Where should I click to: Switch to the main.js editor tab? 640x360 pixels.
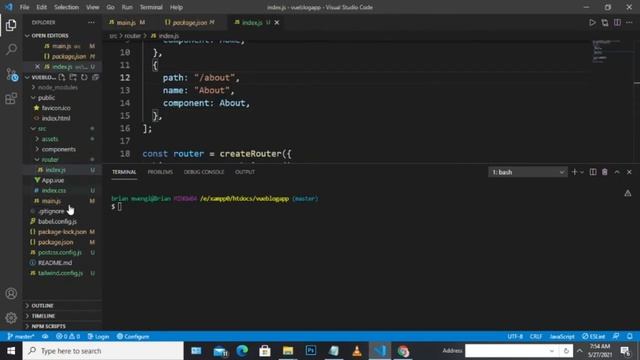[x=127, y=22]
